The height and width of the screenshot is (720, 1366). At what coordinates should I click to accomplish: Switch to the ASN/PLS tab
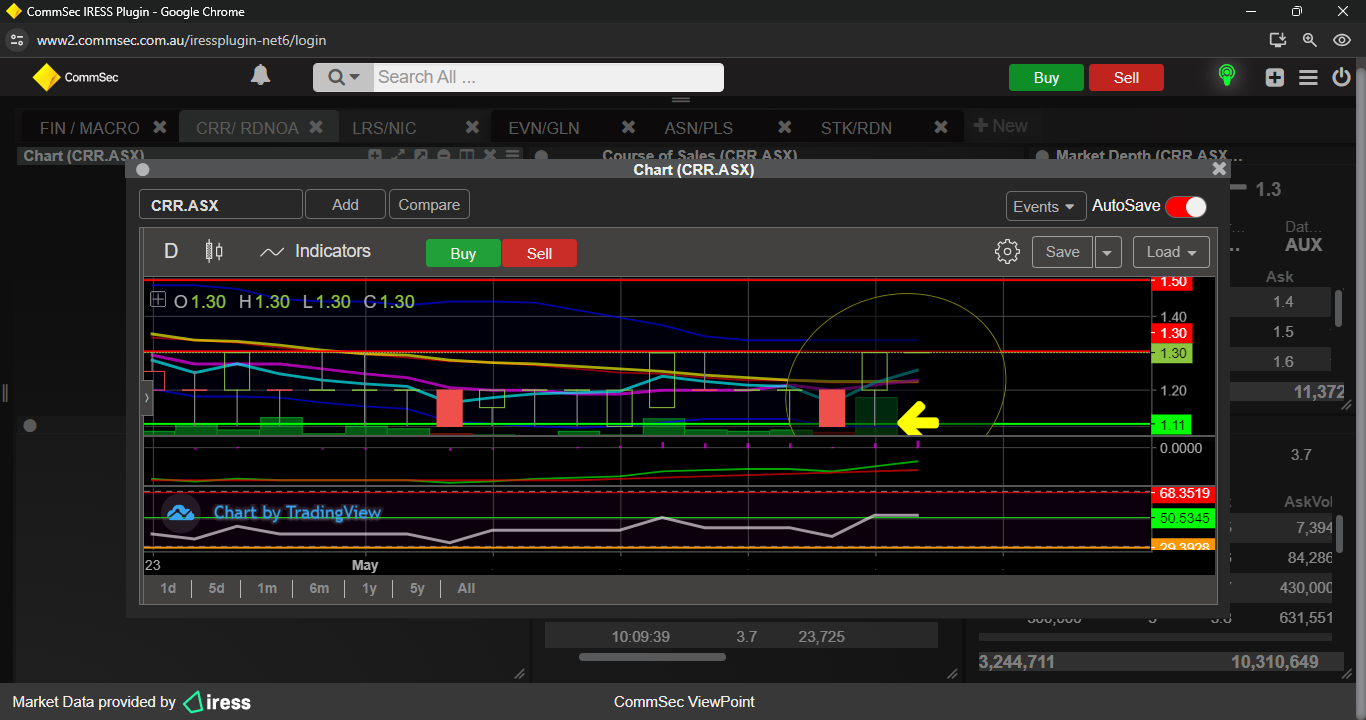pyautogui.click(x=699, y=128)
